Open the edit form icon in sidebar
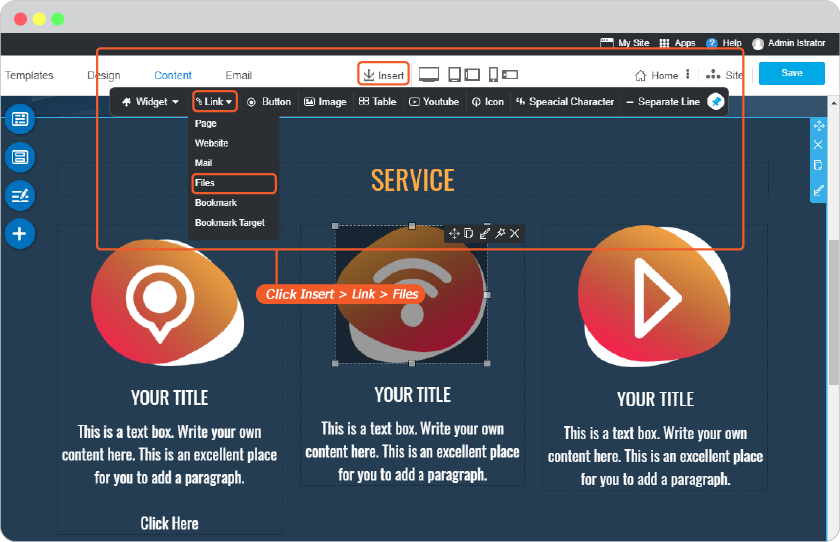 [x=20, y=195]
